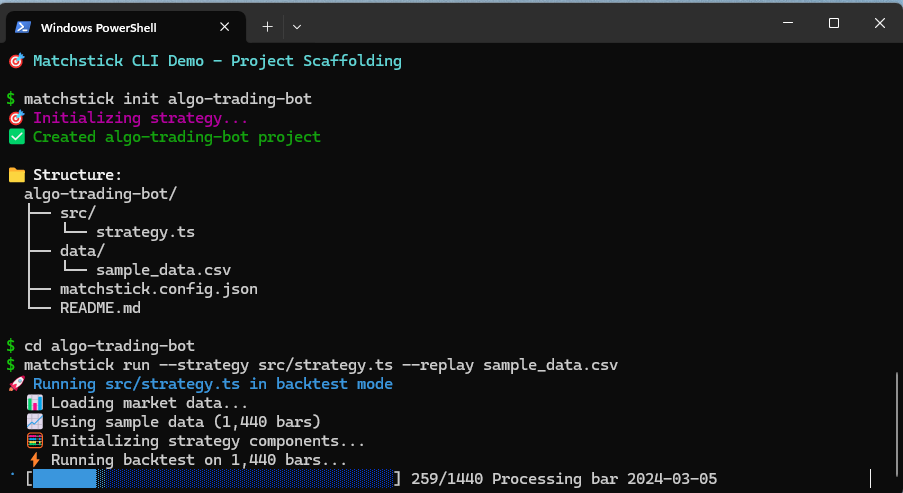Open a new tab with the plus button
Screen dimensions: 903x493
coord(267,26)
